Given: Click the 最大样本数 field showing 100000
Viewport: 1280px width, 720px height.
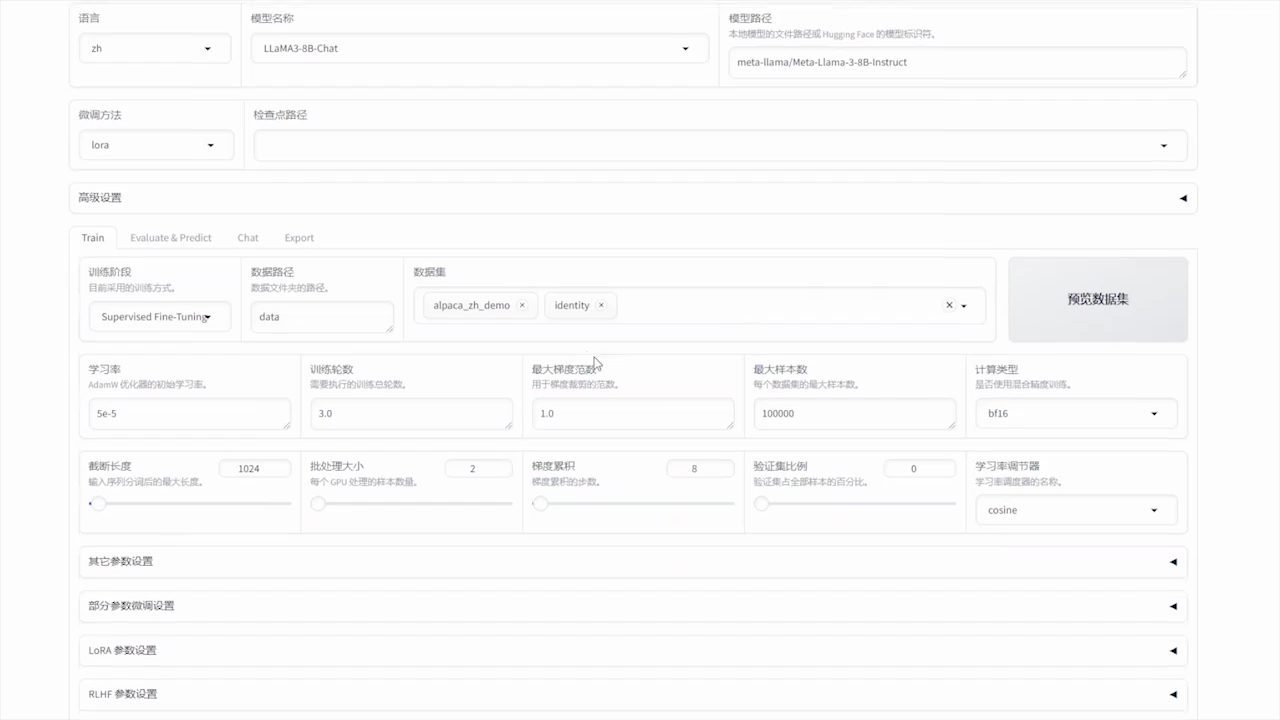Looking at the screenshot, I should coord(855,414).
